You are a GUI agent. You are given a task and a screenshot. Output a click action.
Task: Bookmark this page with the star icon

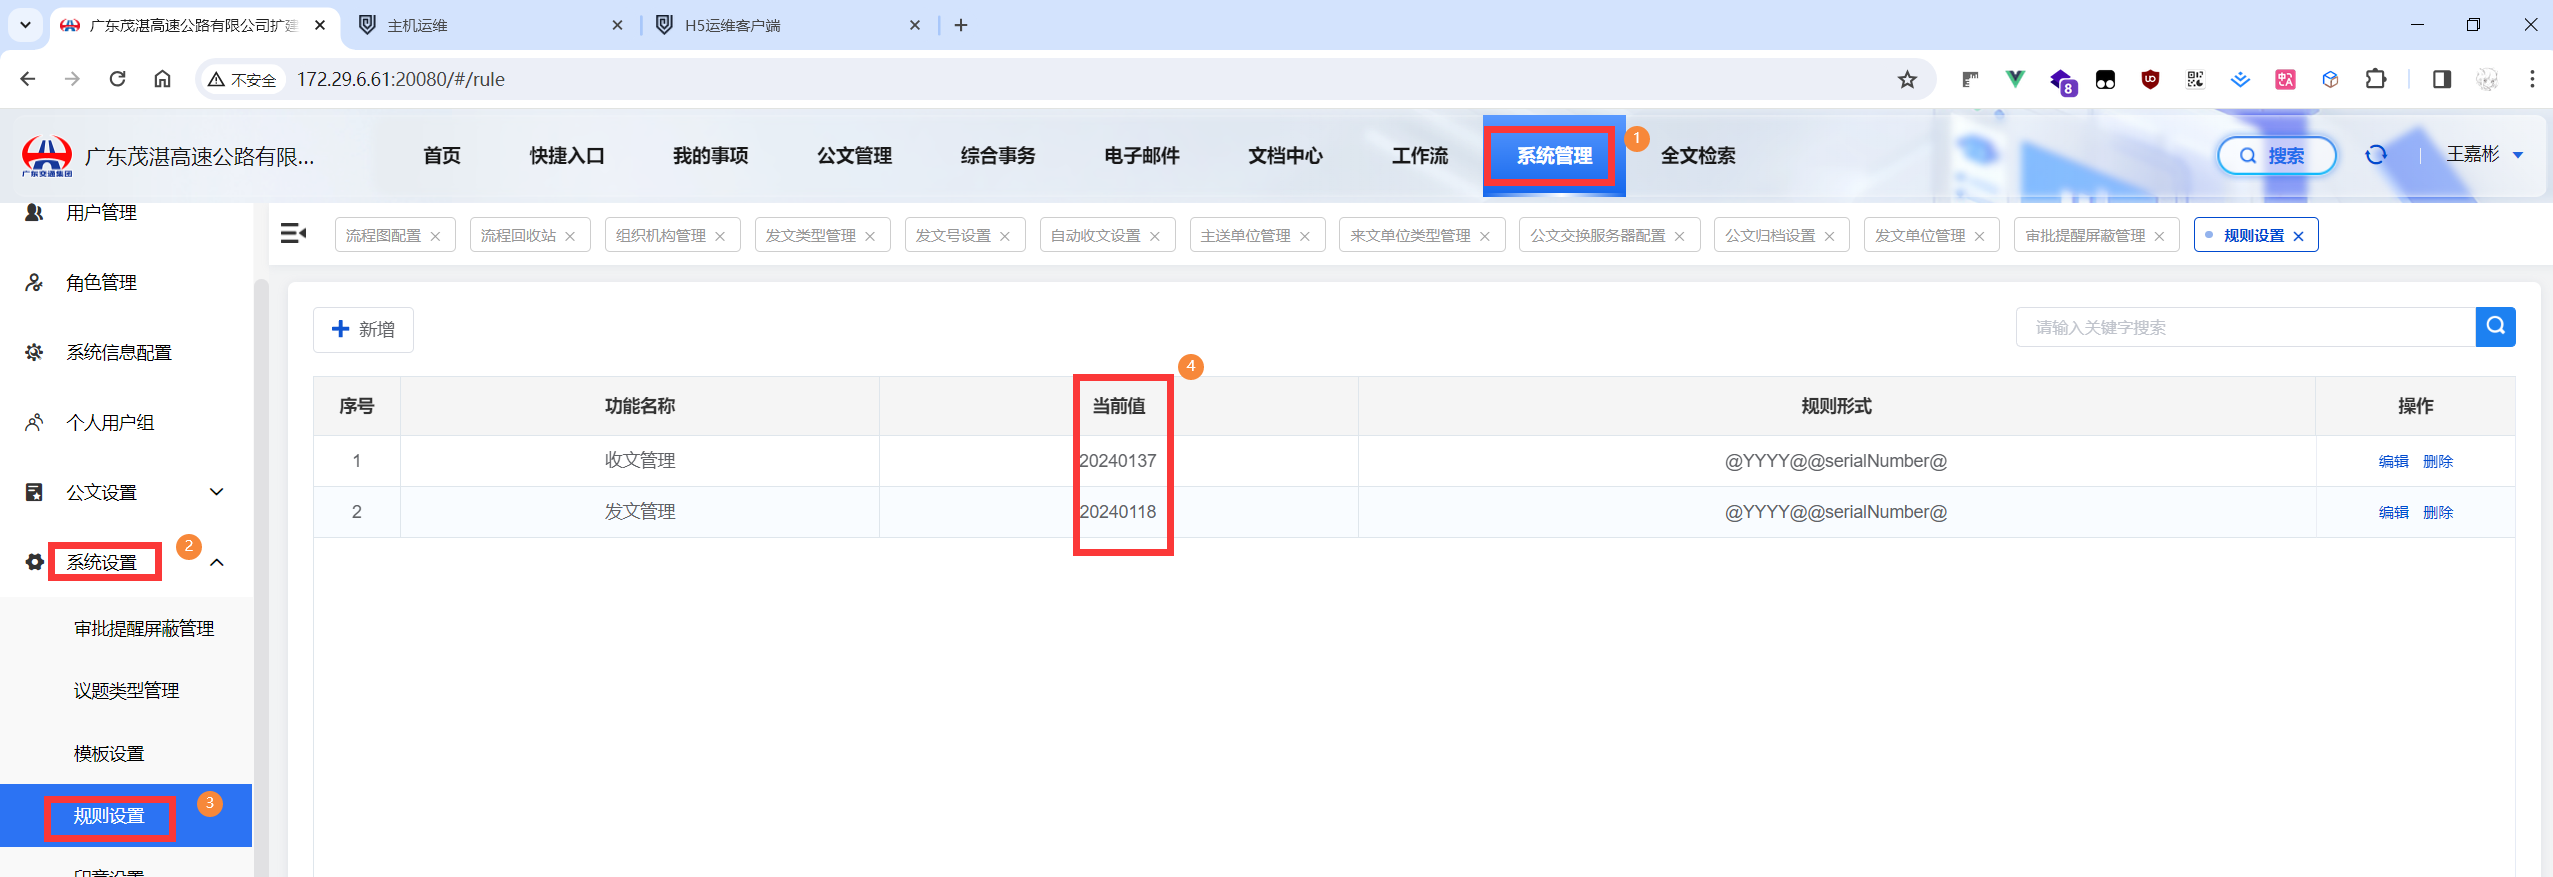point(1907,79)
